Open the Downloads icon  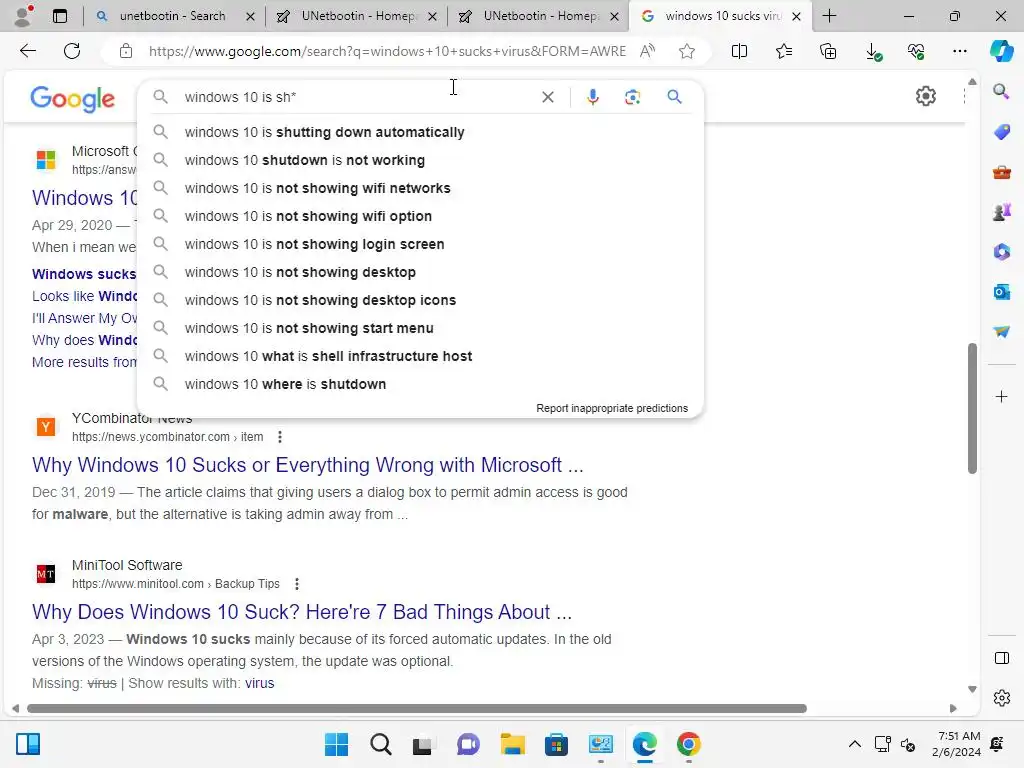[x=872, y=51]
